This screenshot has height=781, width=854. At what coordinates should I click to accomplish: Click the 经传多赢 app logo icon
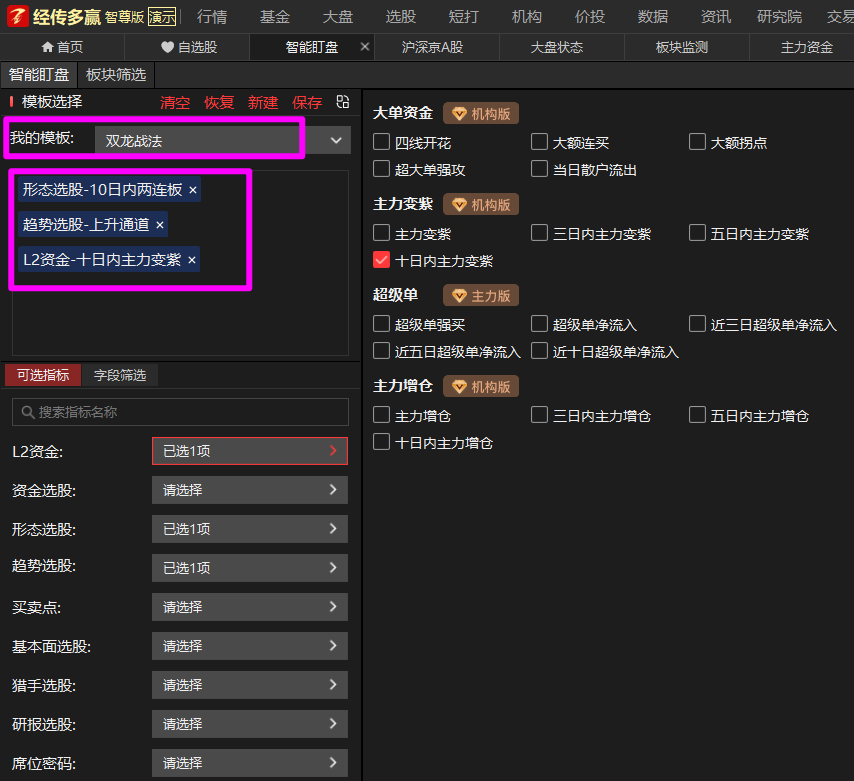(16, 16)
